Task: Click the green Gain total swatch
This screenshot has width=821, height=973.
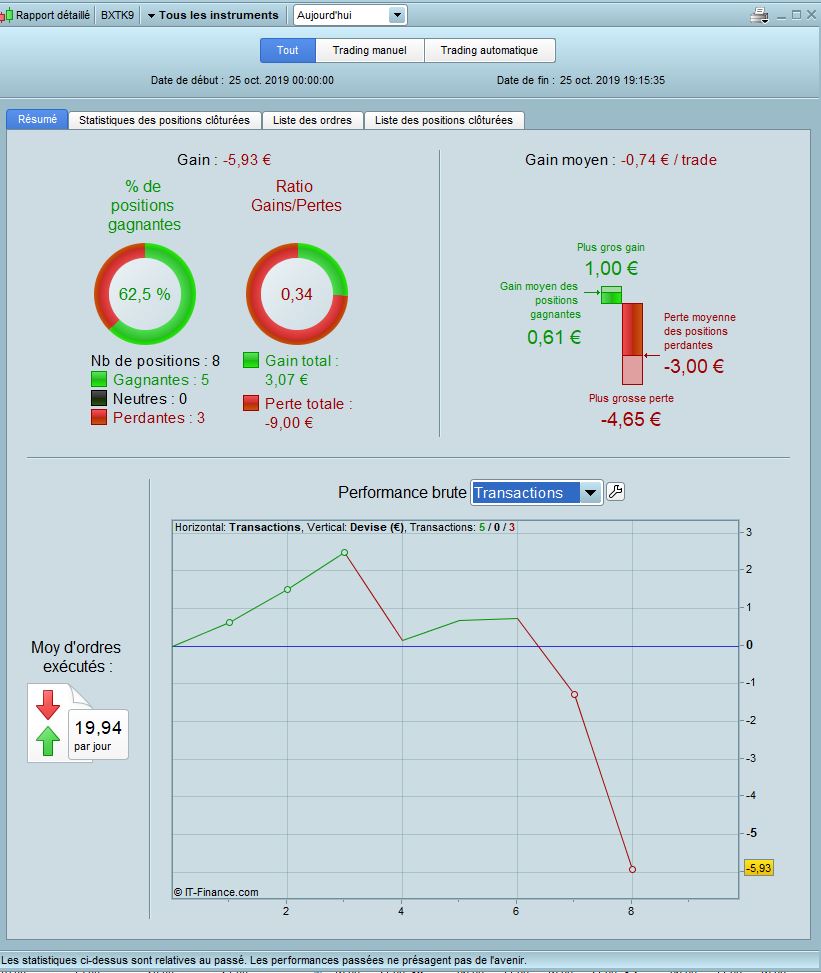Action: click(x=251, y=360)
